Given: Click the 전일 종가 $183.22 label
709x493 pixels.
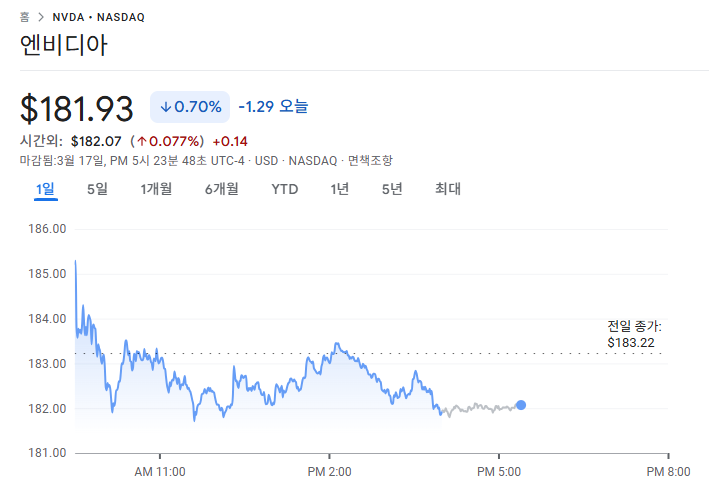Looking at the screenshot, I should (x=634, y=334).
